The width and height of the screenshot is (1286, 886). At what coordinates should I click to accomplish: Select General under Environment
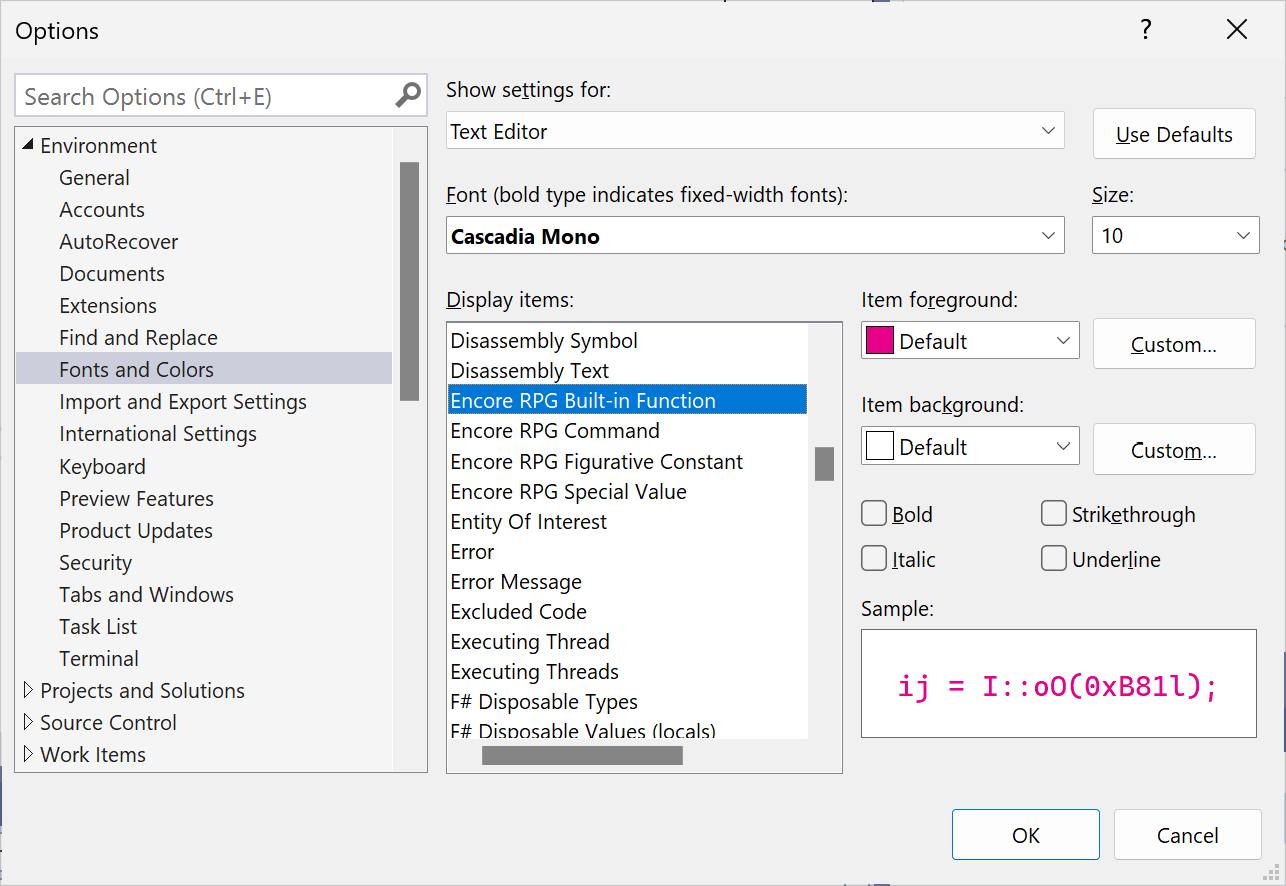pyautogui.click(x=94, y=178)
